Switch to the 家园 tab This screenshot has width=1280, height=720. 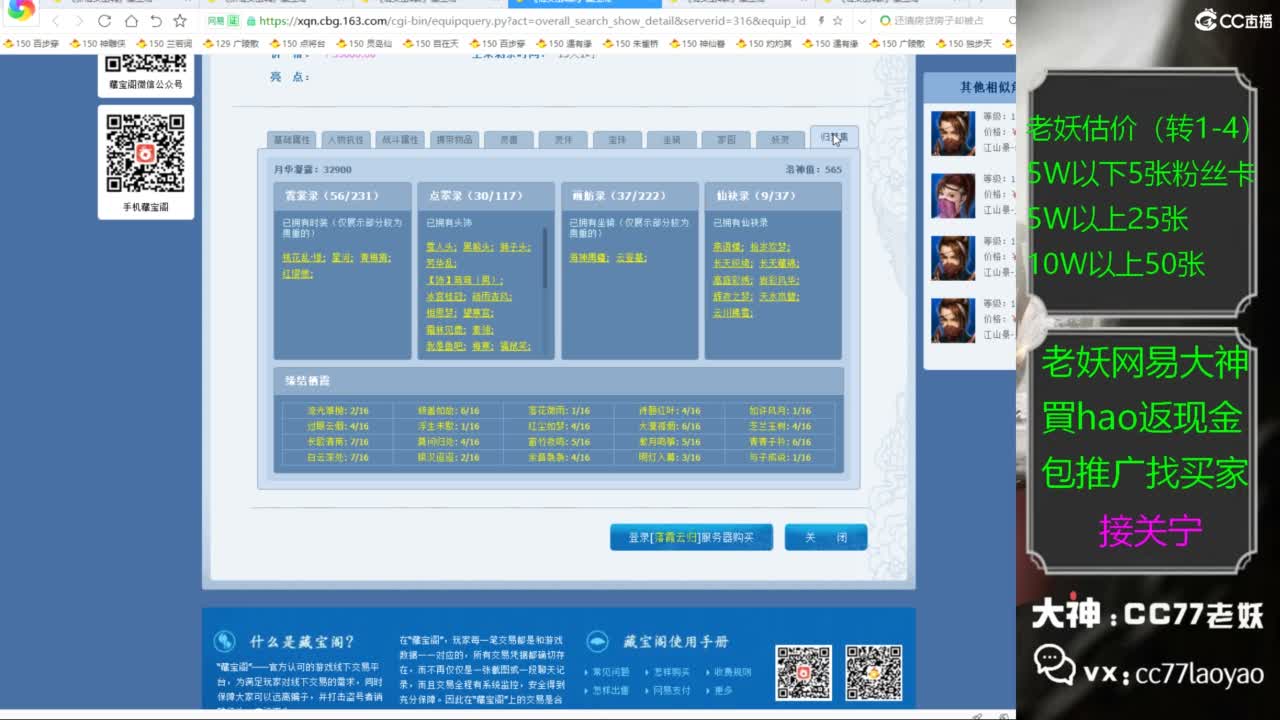[x=726, y=140]
